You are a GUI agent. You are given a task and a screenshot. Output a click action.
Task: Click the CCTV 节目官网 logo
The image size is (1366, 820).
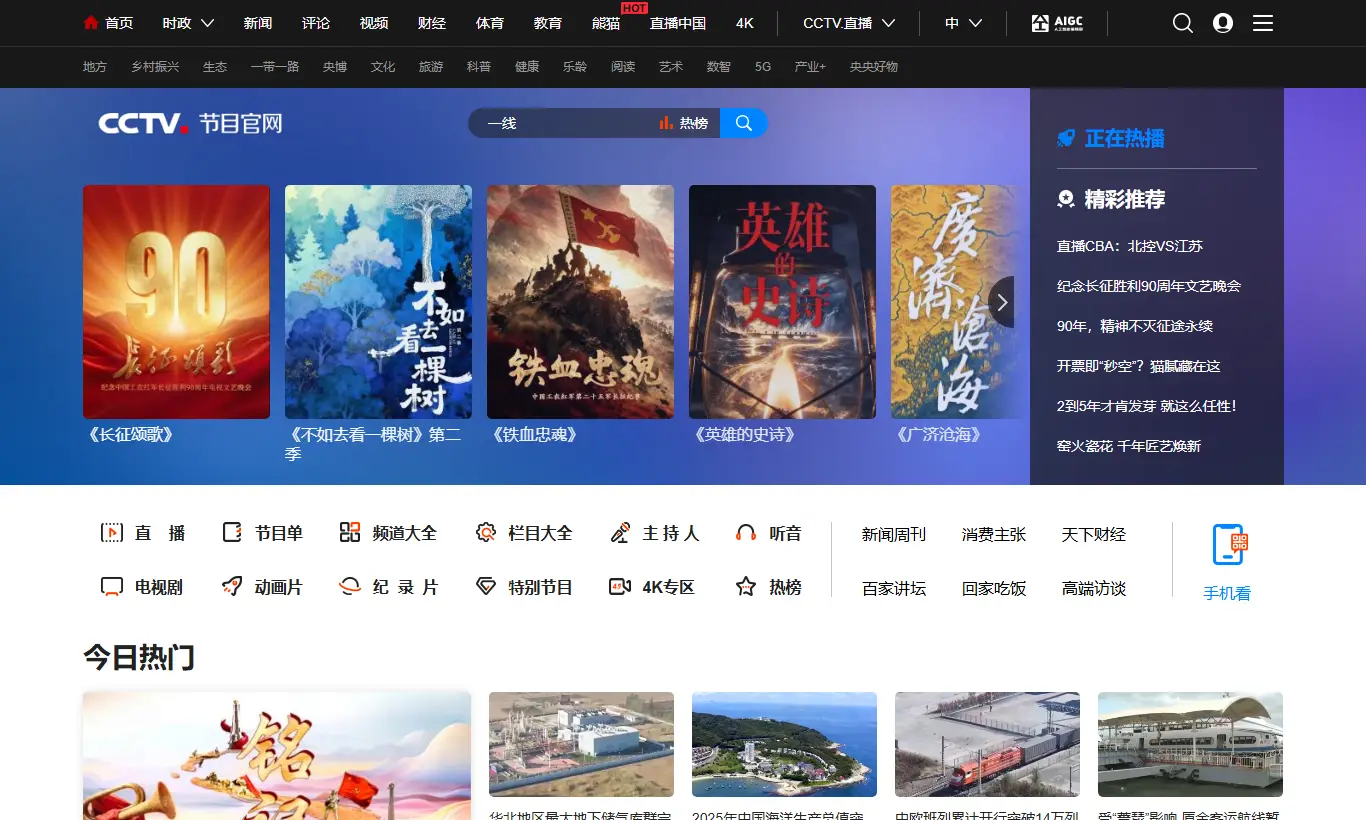coord(190,123)
